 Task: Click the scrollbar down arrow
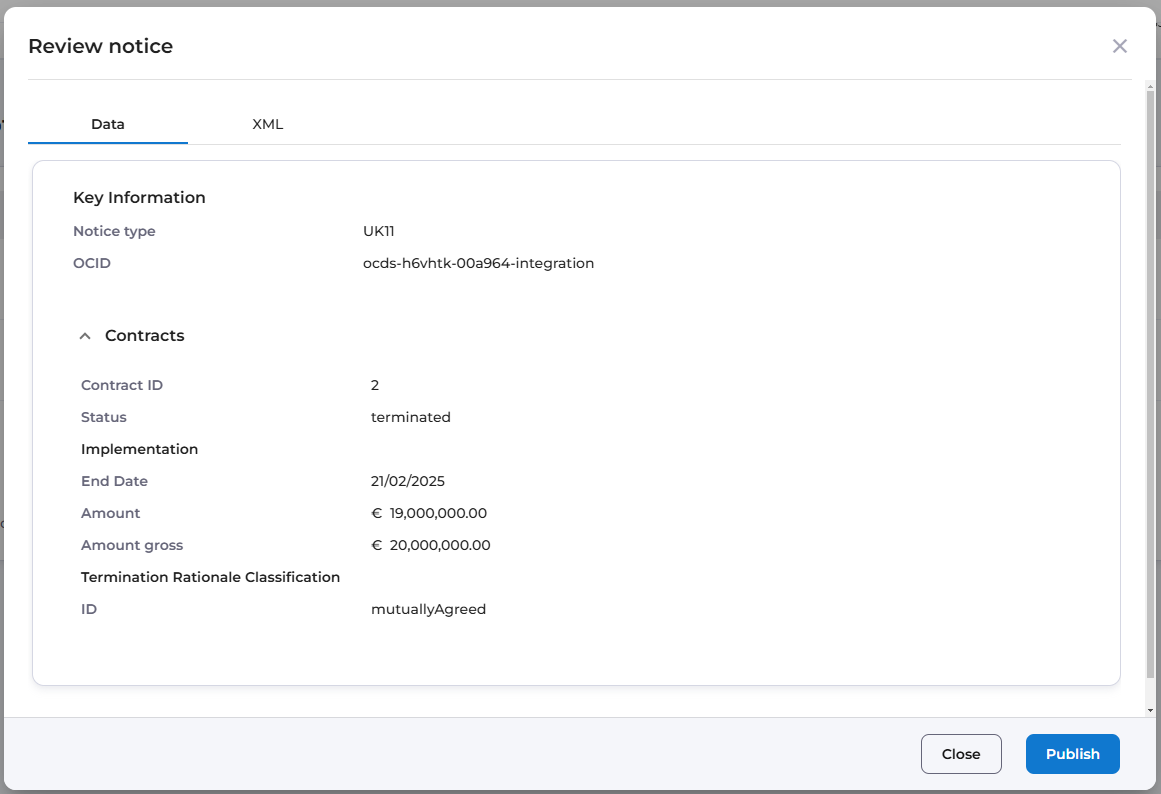[1150, 710]
